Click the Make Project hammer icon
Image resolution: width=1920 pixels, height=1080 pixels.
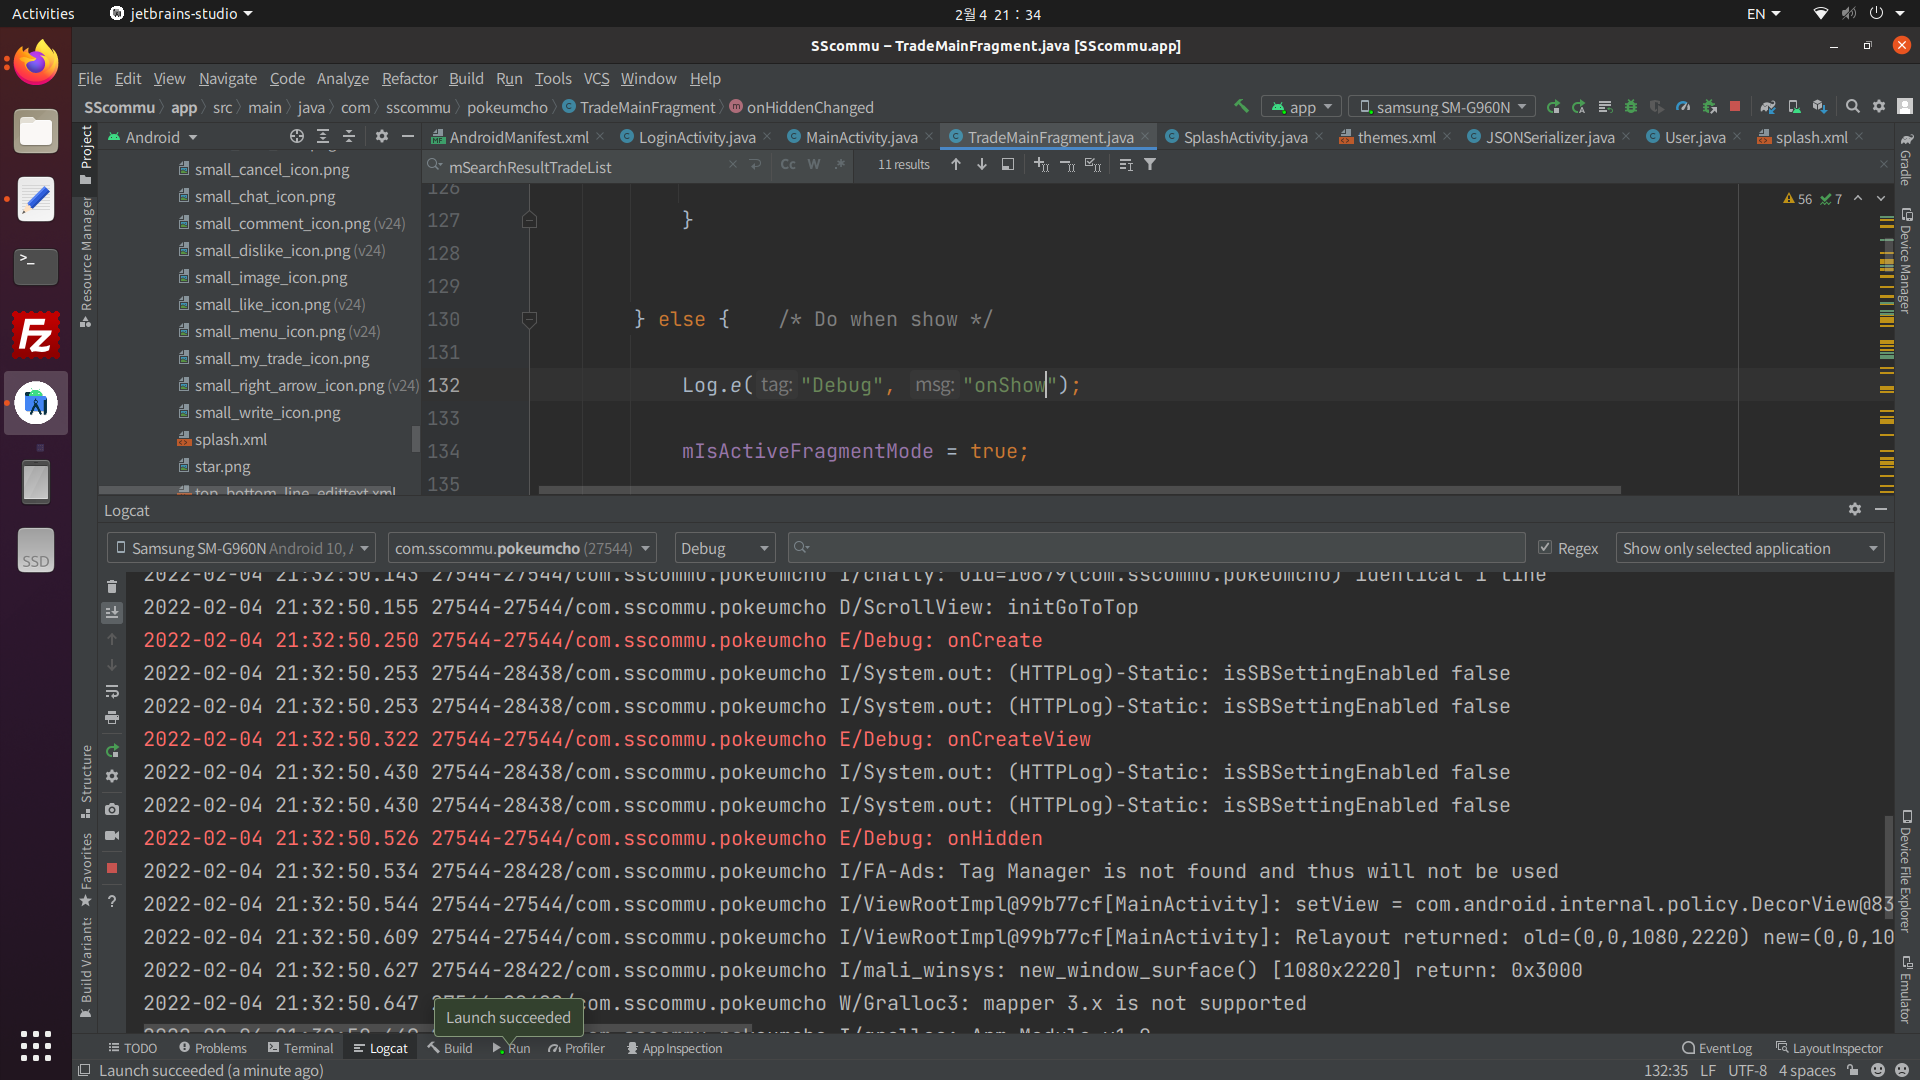click(x=1241, y=106)
